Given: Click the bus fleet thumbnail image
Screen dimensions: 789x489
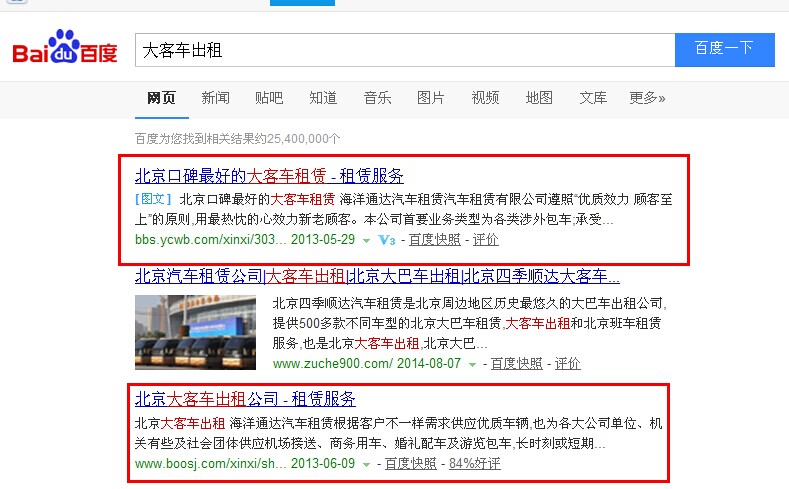Looking at the screenshot, I should [x=195, y=333].
